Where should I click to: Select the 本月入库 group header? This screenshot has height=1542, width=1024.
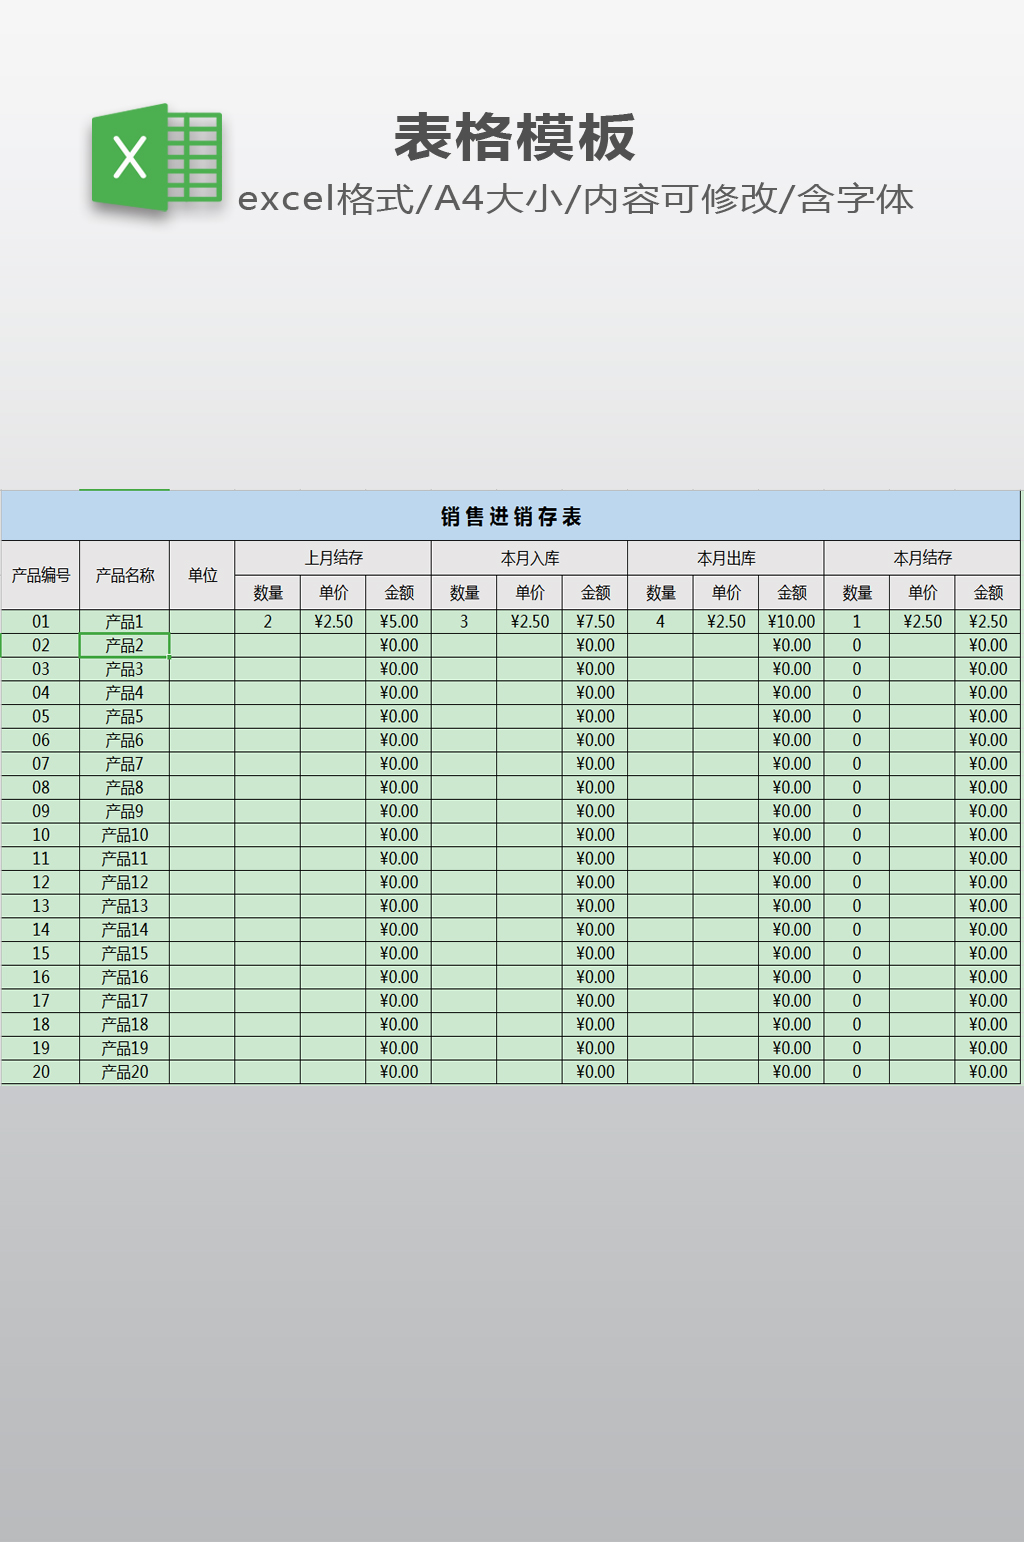point(530,558)
